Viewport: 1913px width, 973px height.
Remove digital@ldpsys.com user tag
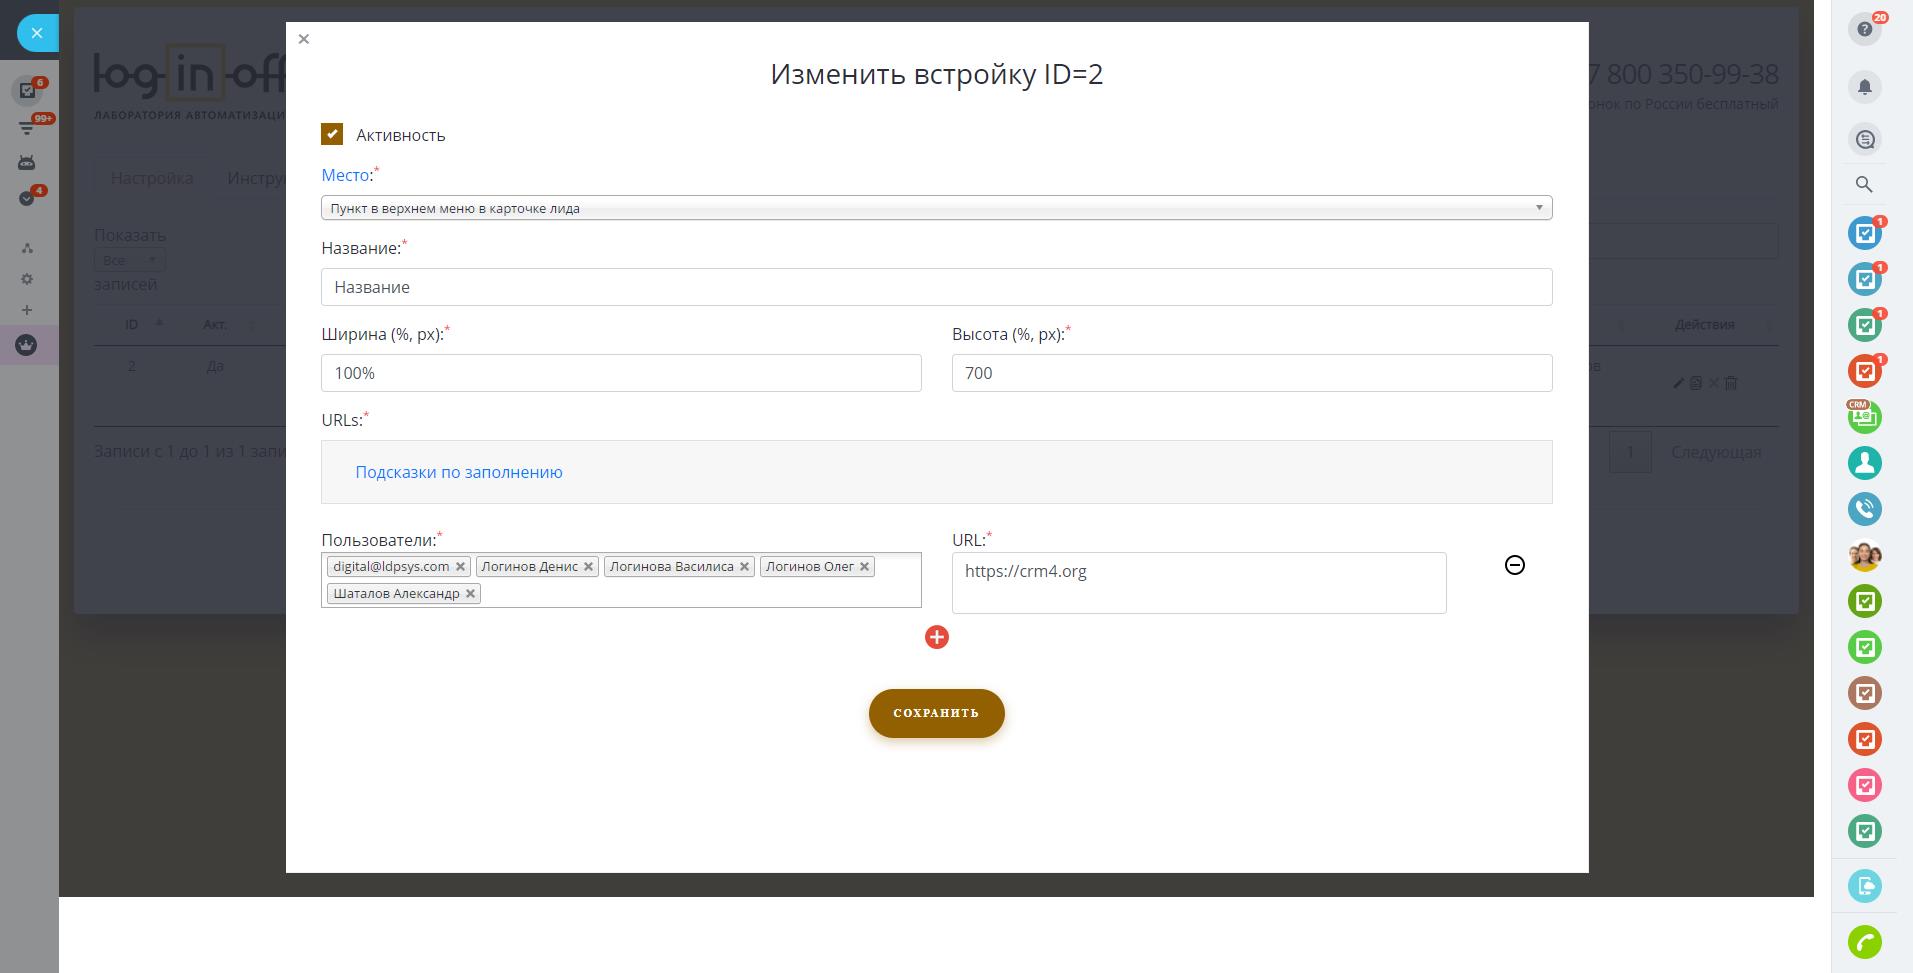[x=460, y=567]
